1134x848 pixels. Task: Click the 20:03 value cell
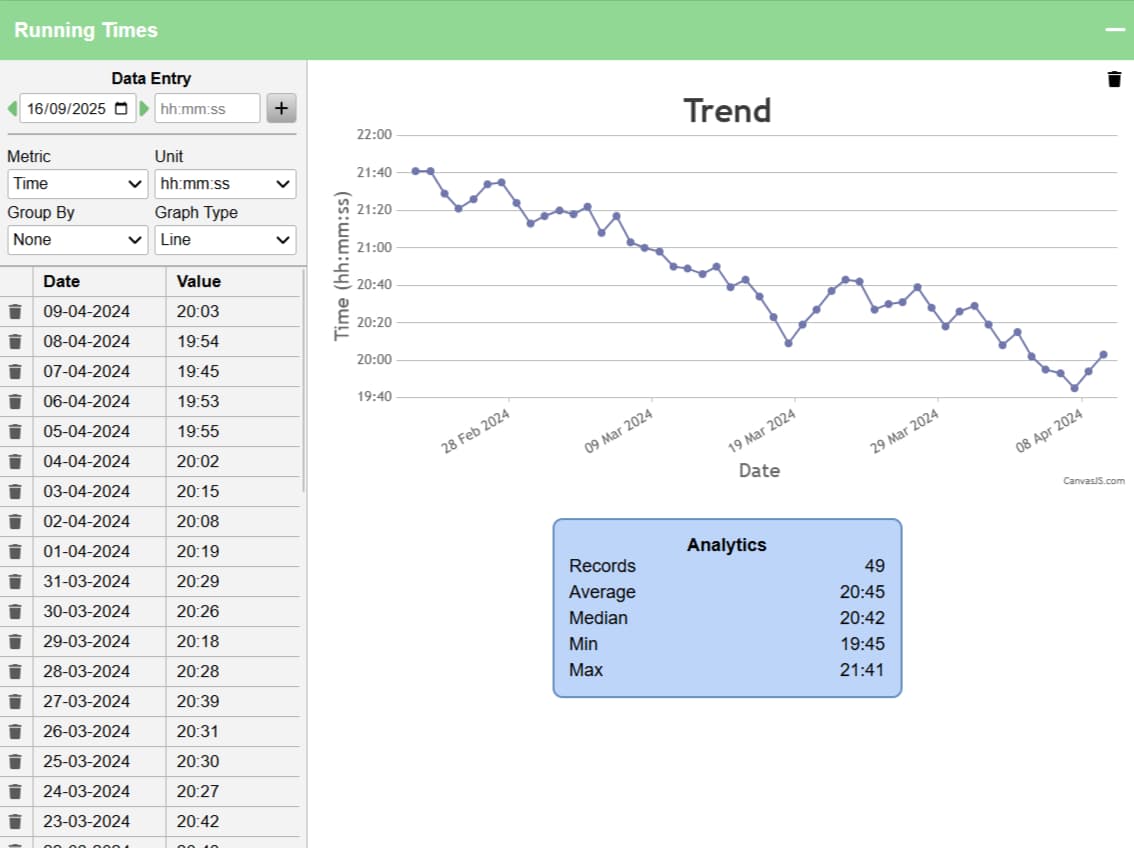(233, 312)
